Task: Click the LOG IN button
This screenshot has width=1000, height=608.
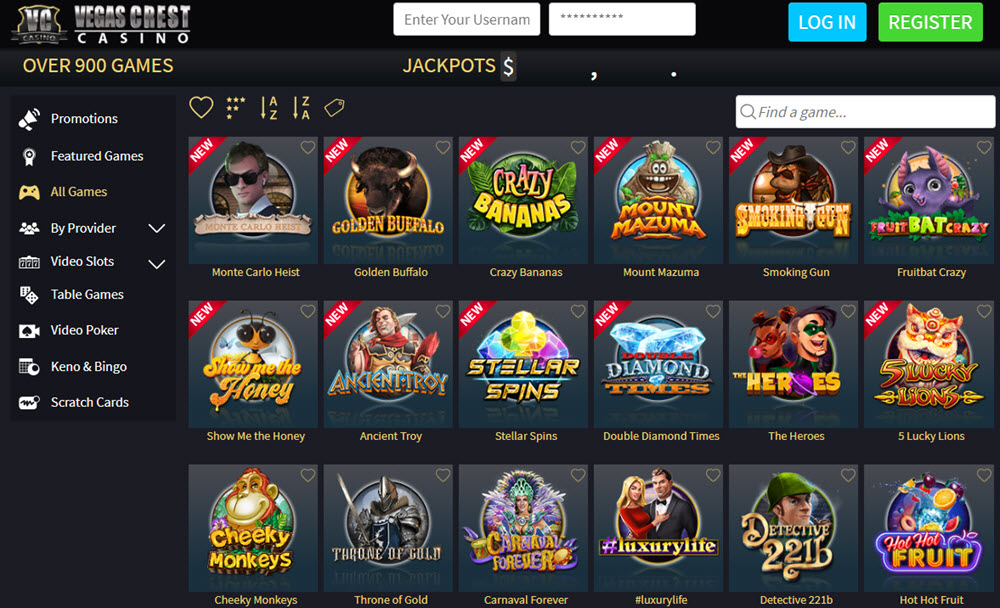Action: click(x=827, y=22)
